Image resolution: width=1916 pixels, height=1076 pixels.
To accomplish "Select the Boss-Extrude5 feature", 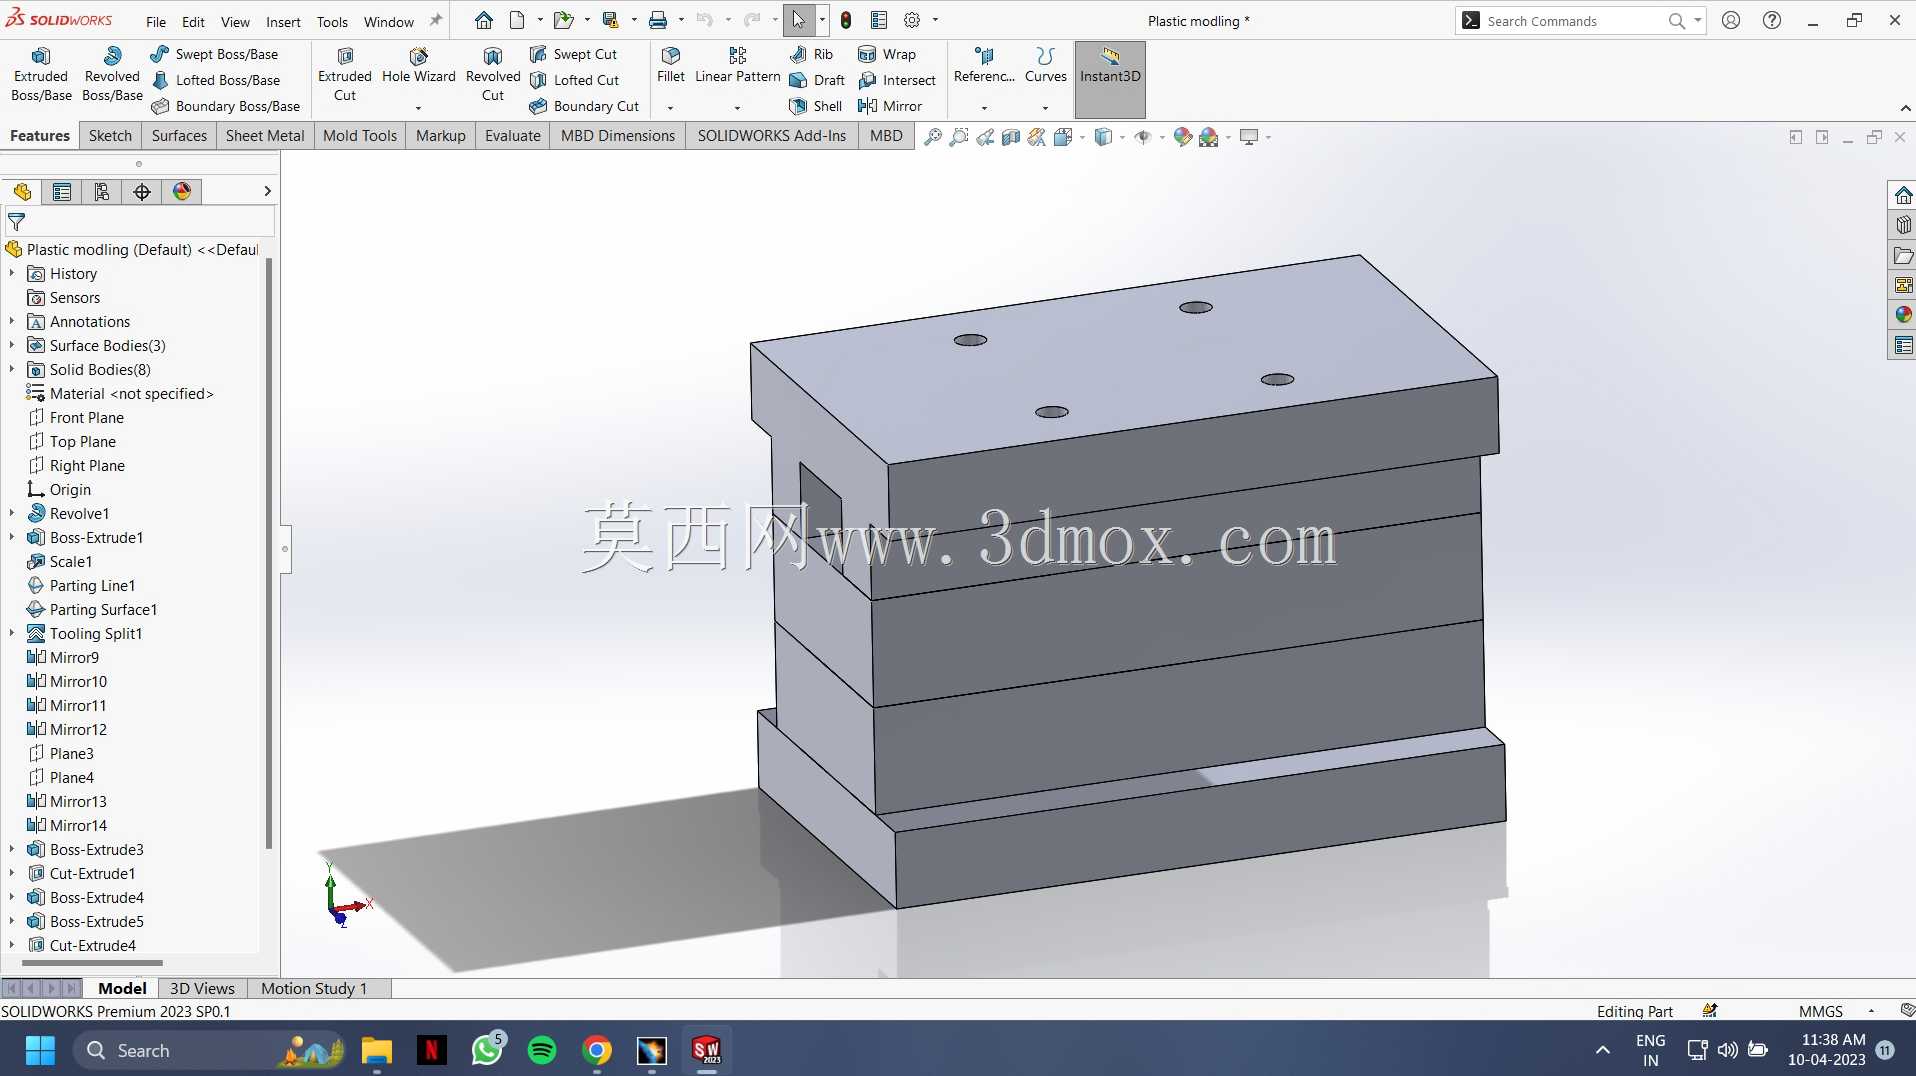I will 96,921.
